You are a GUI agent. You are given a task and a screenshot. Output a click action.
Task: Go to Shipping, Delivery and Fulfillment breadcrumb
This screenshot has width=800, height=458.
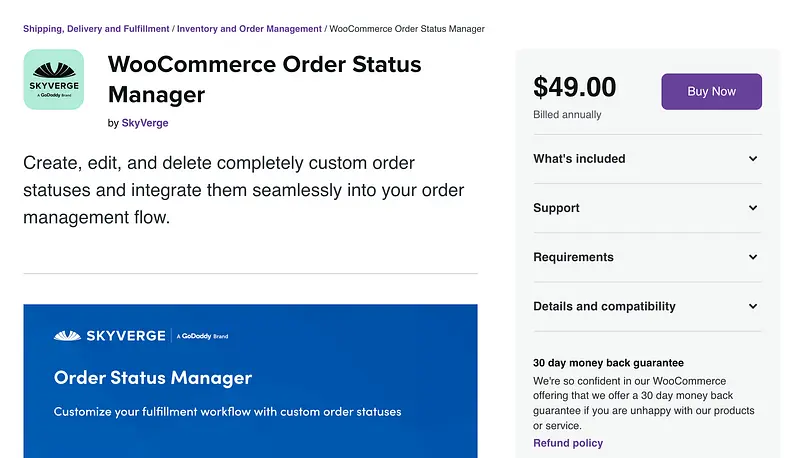pyautogui.click(x=95, y=29)
